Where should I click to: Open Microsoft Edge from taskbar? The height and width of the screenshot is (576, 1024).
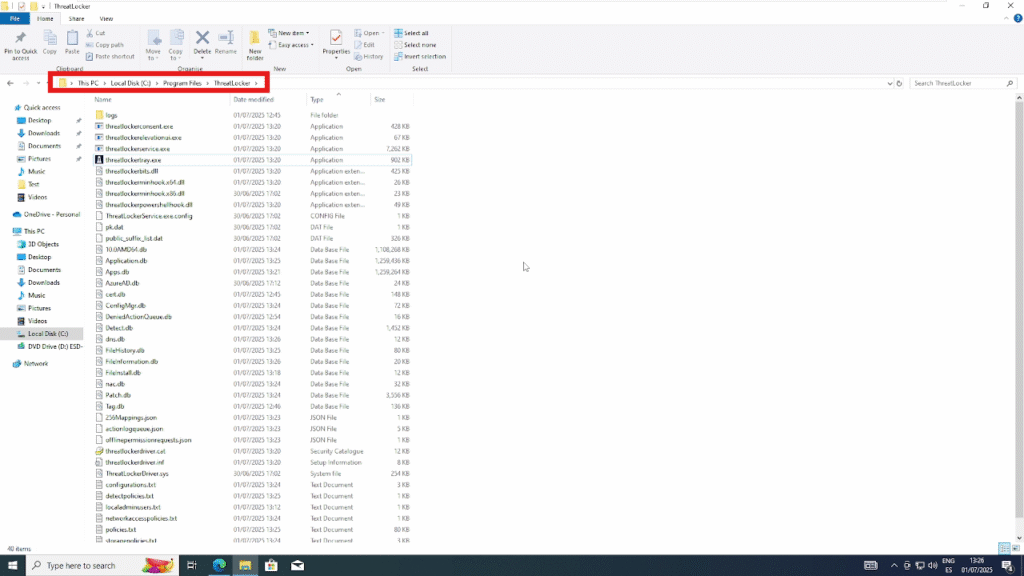tap(219, 565)
